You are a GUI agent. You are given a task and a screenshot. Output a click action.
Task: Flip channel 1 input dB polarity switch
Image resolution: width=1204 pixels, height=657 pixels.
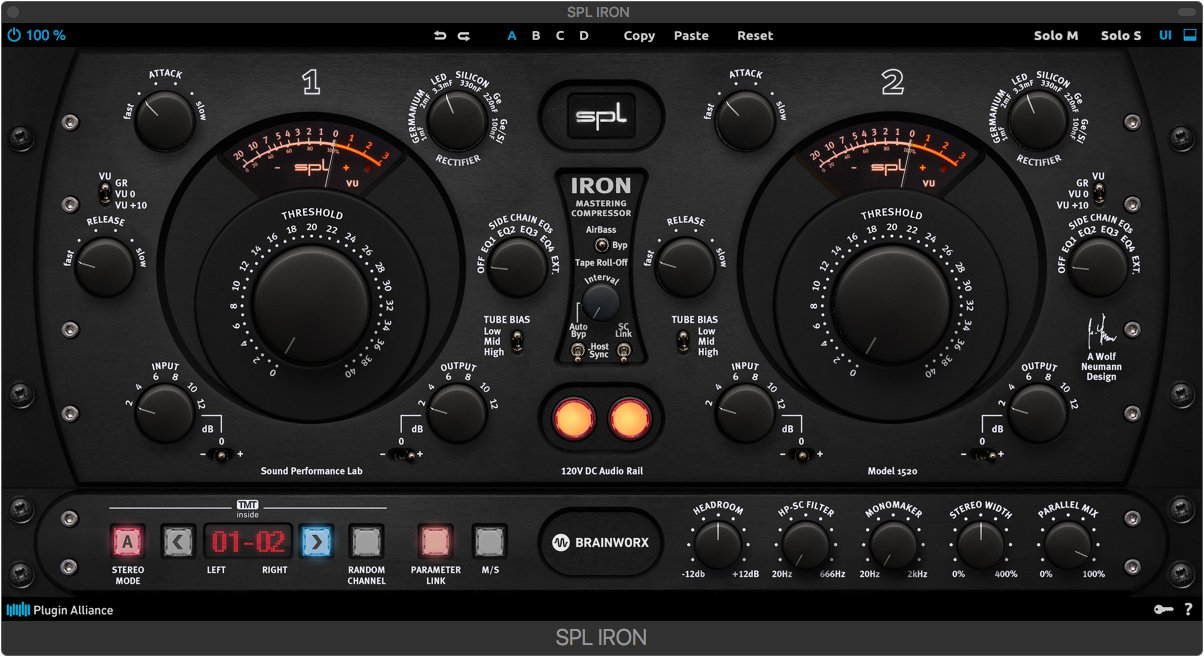click(x=222, y=455)
